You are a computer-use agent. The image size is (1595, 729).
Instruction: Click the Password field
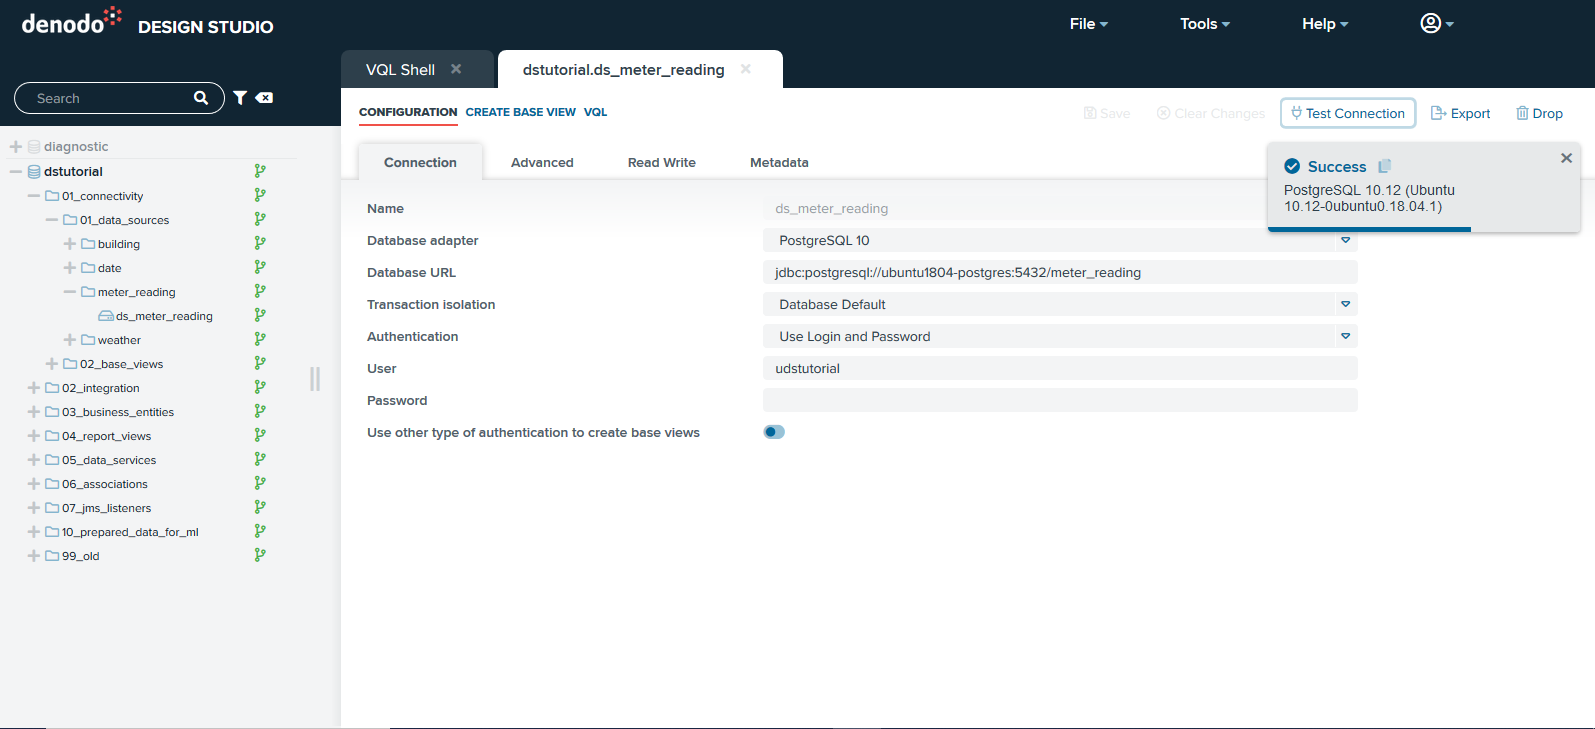point(1060,400)
